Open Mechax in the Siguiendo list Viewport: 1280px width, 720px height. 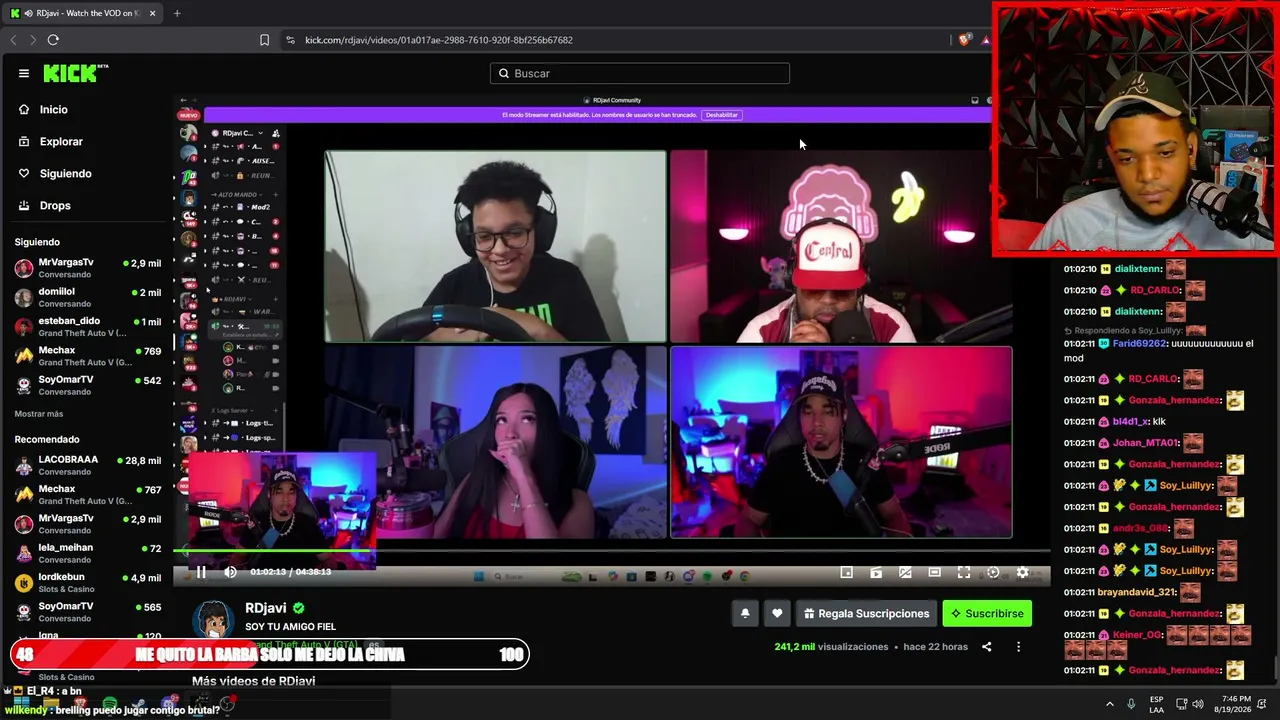click(x=88, y=356)
